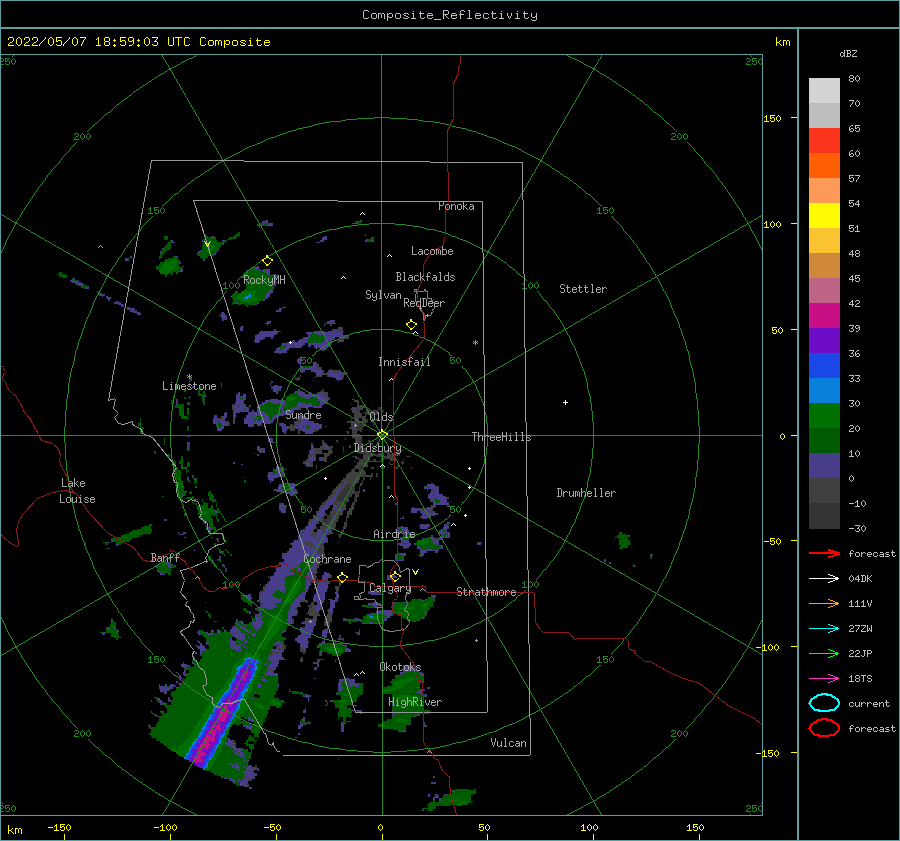Click the RockyMH label
This screenshot has height=841, width=900.
coord(264,280)
